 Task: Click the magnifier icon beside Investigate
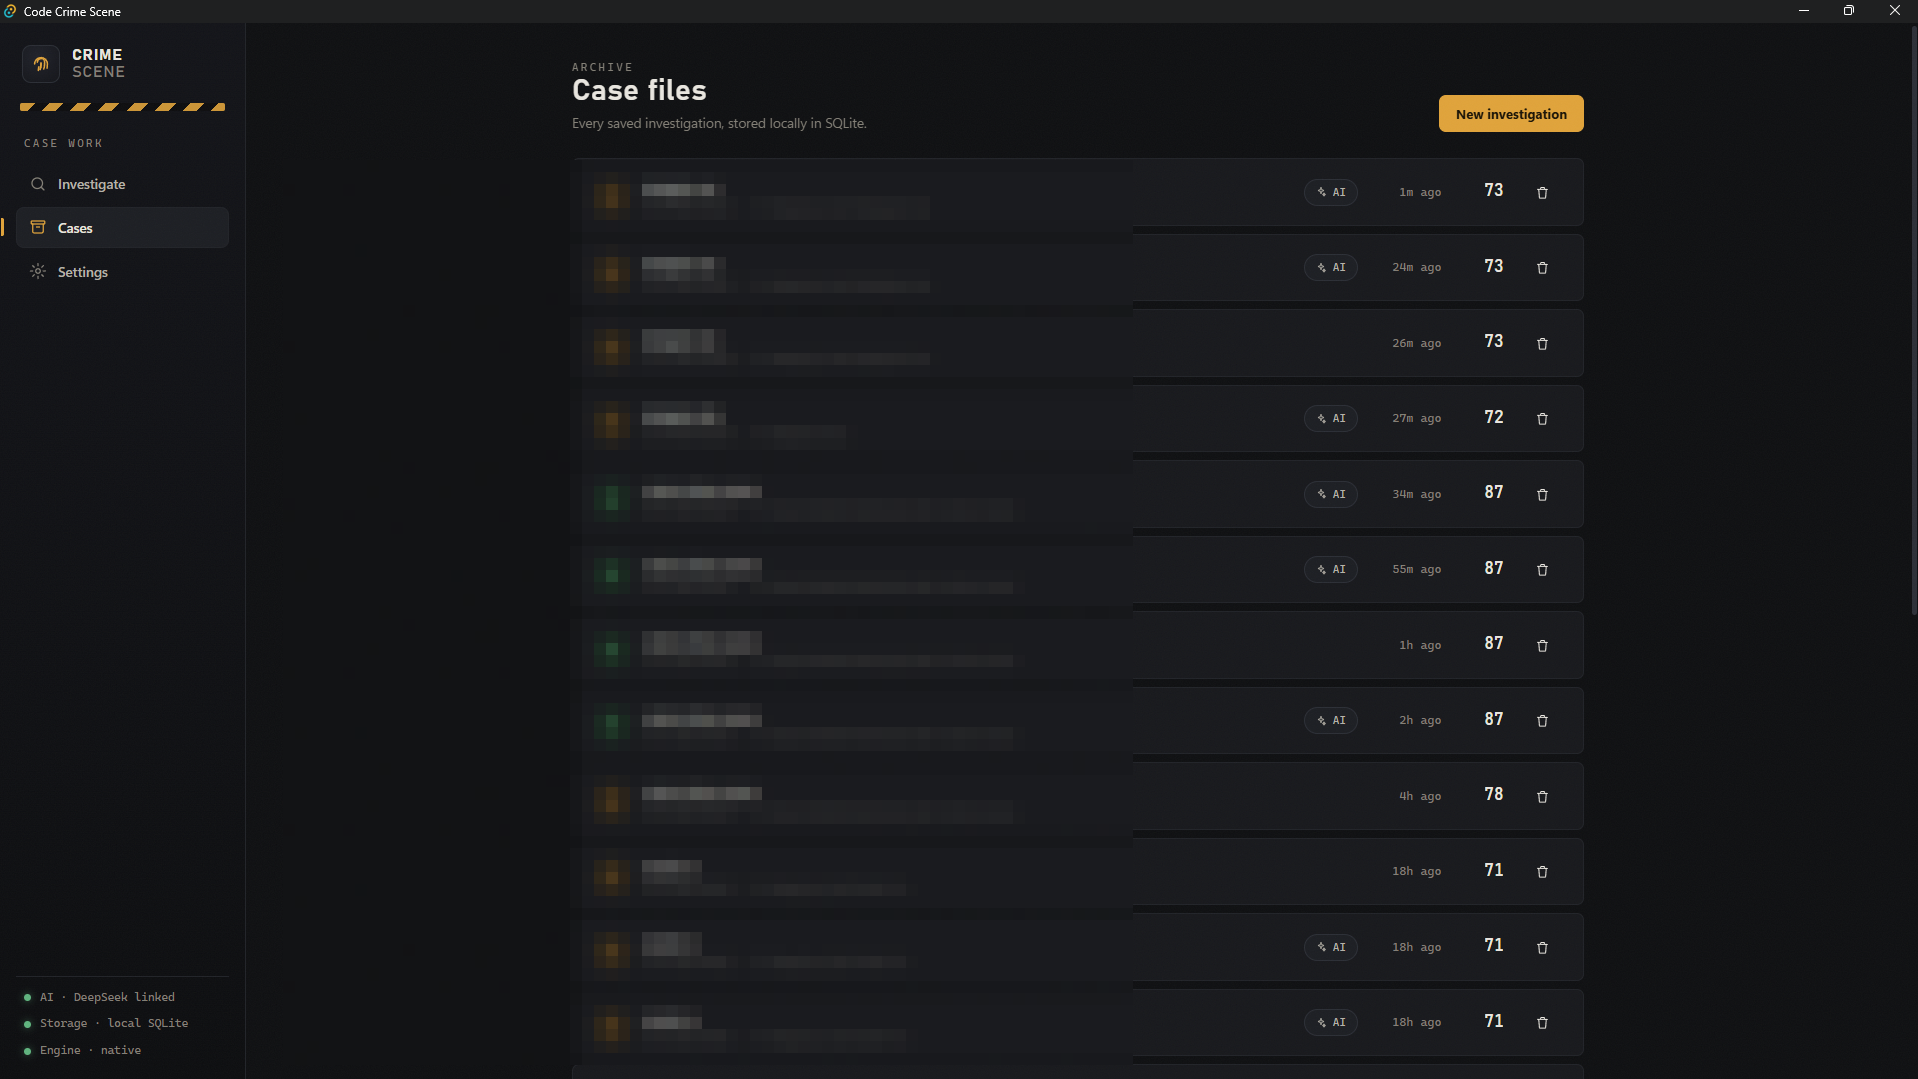pos(38,184)
